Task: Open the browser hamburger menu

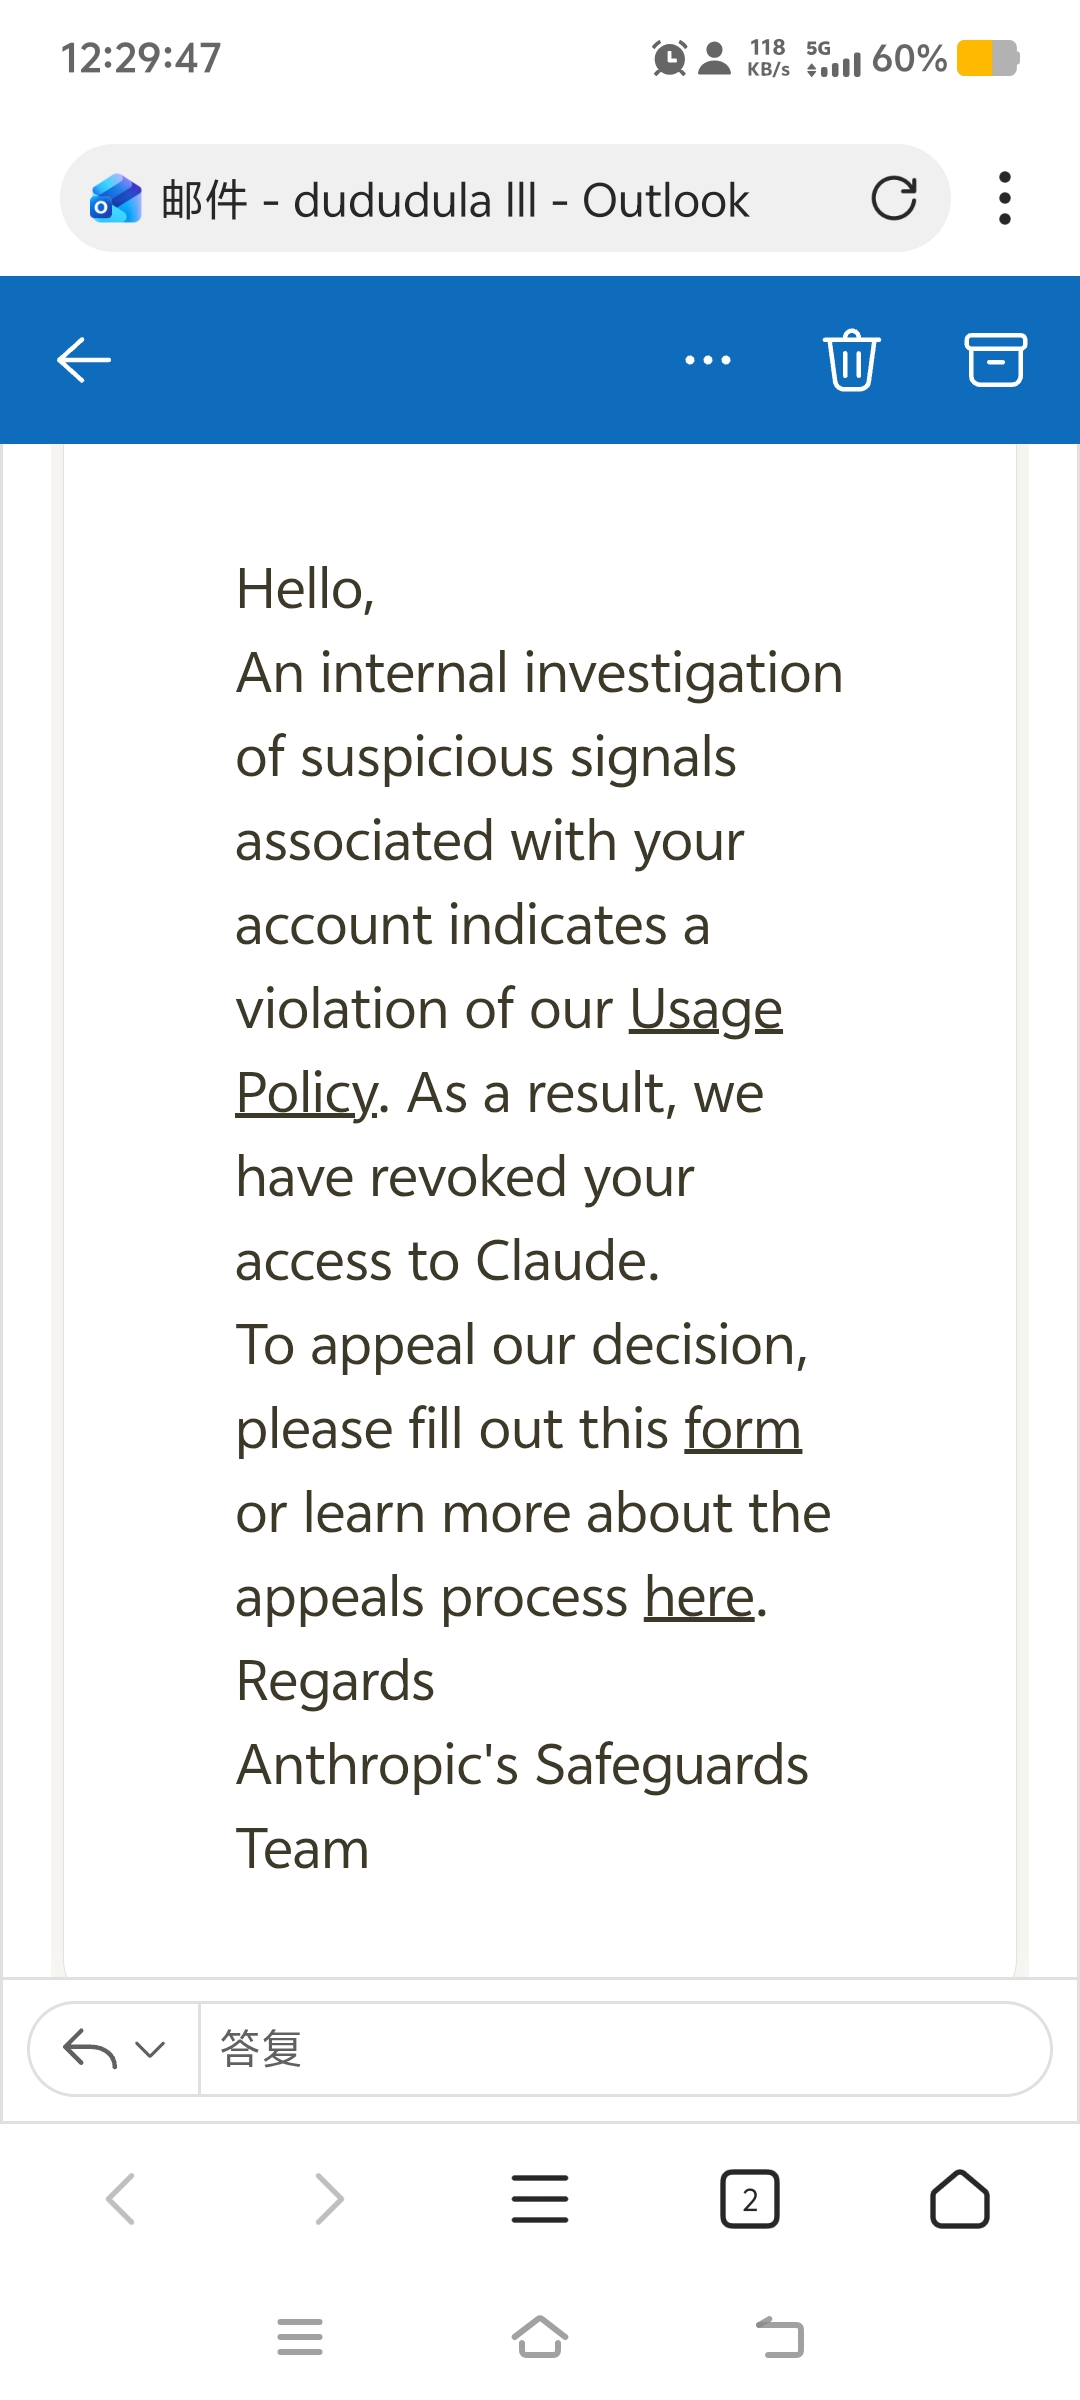Action: pos(540,2200)
